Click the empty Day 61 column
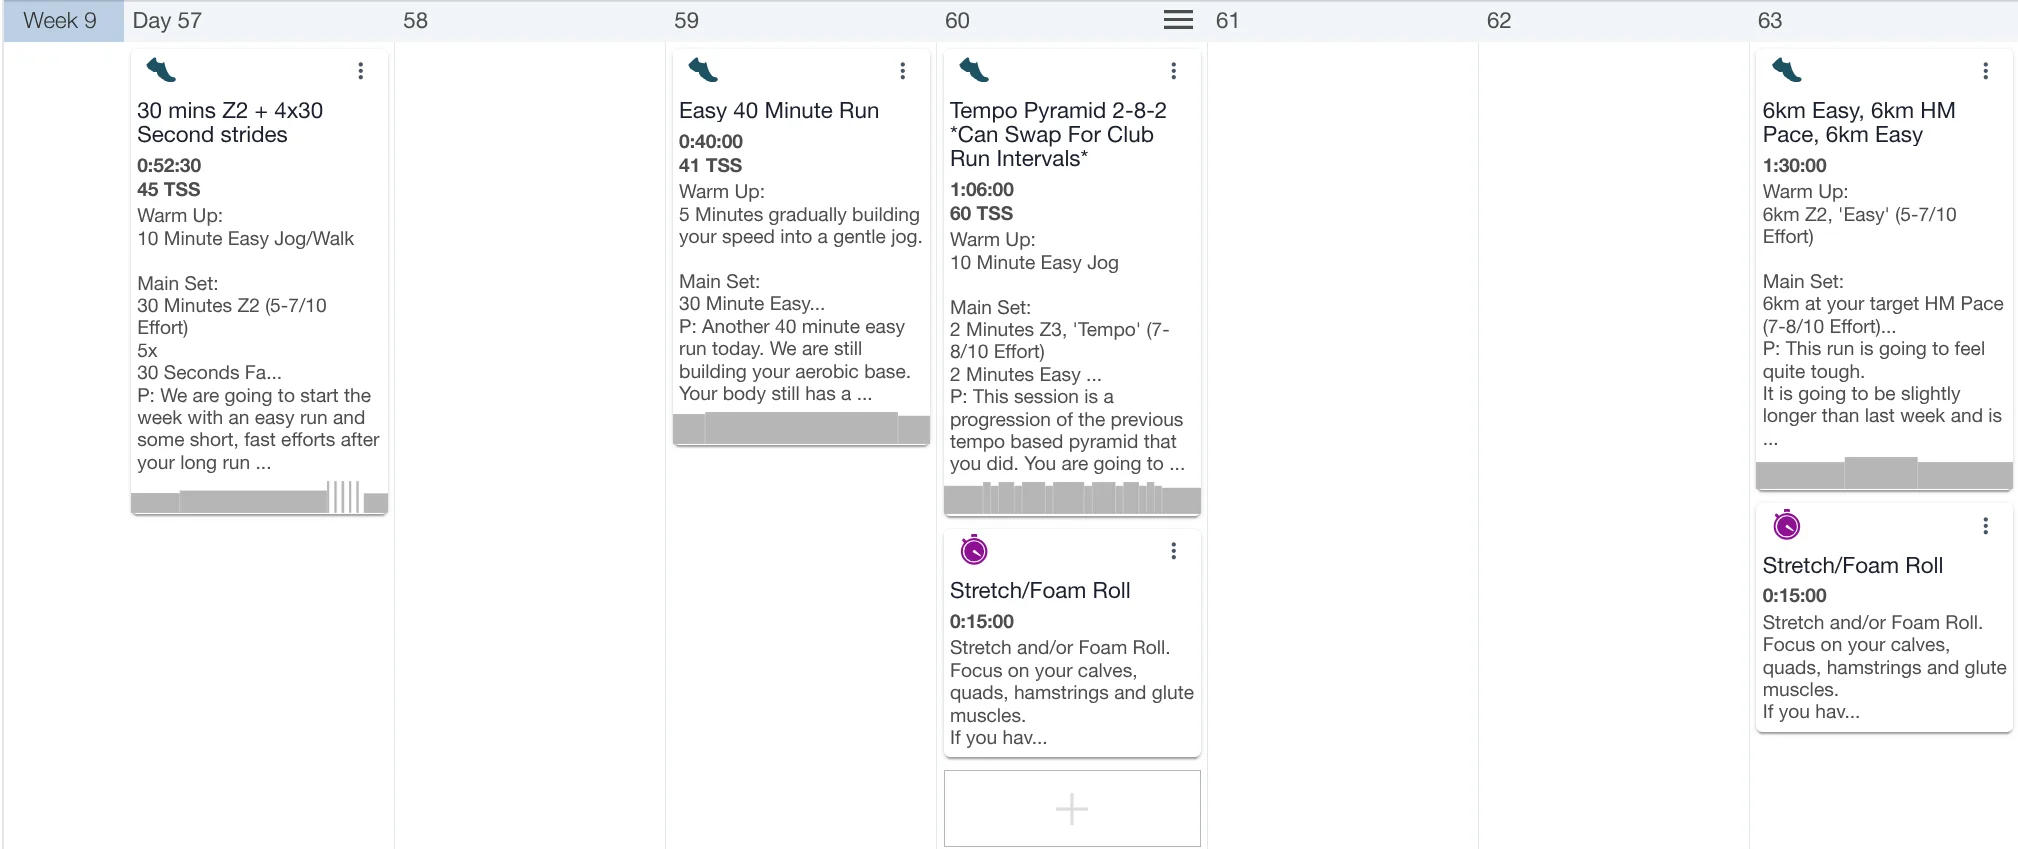Screen dimensions: 2018x849 1342,400
